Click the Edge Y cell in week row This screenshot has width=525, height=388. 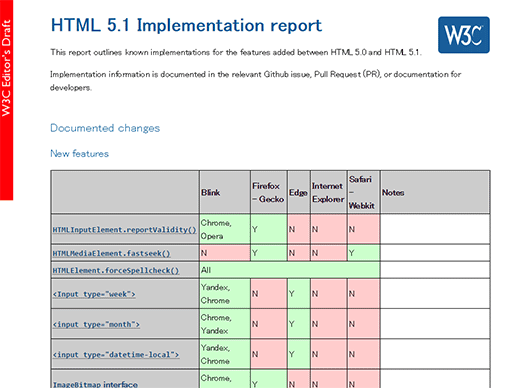298,294
